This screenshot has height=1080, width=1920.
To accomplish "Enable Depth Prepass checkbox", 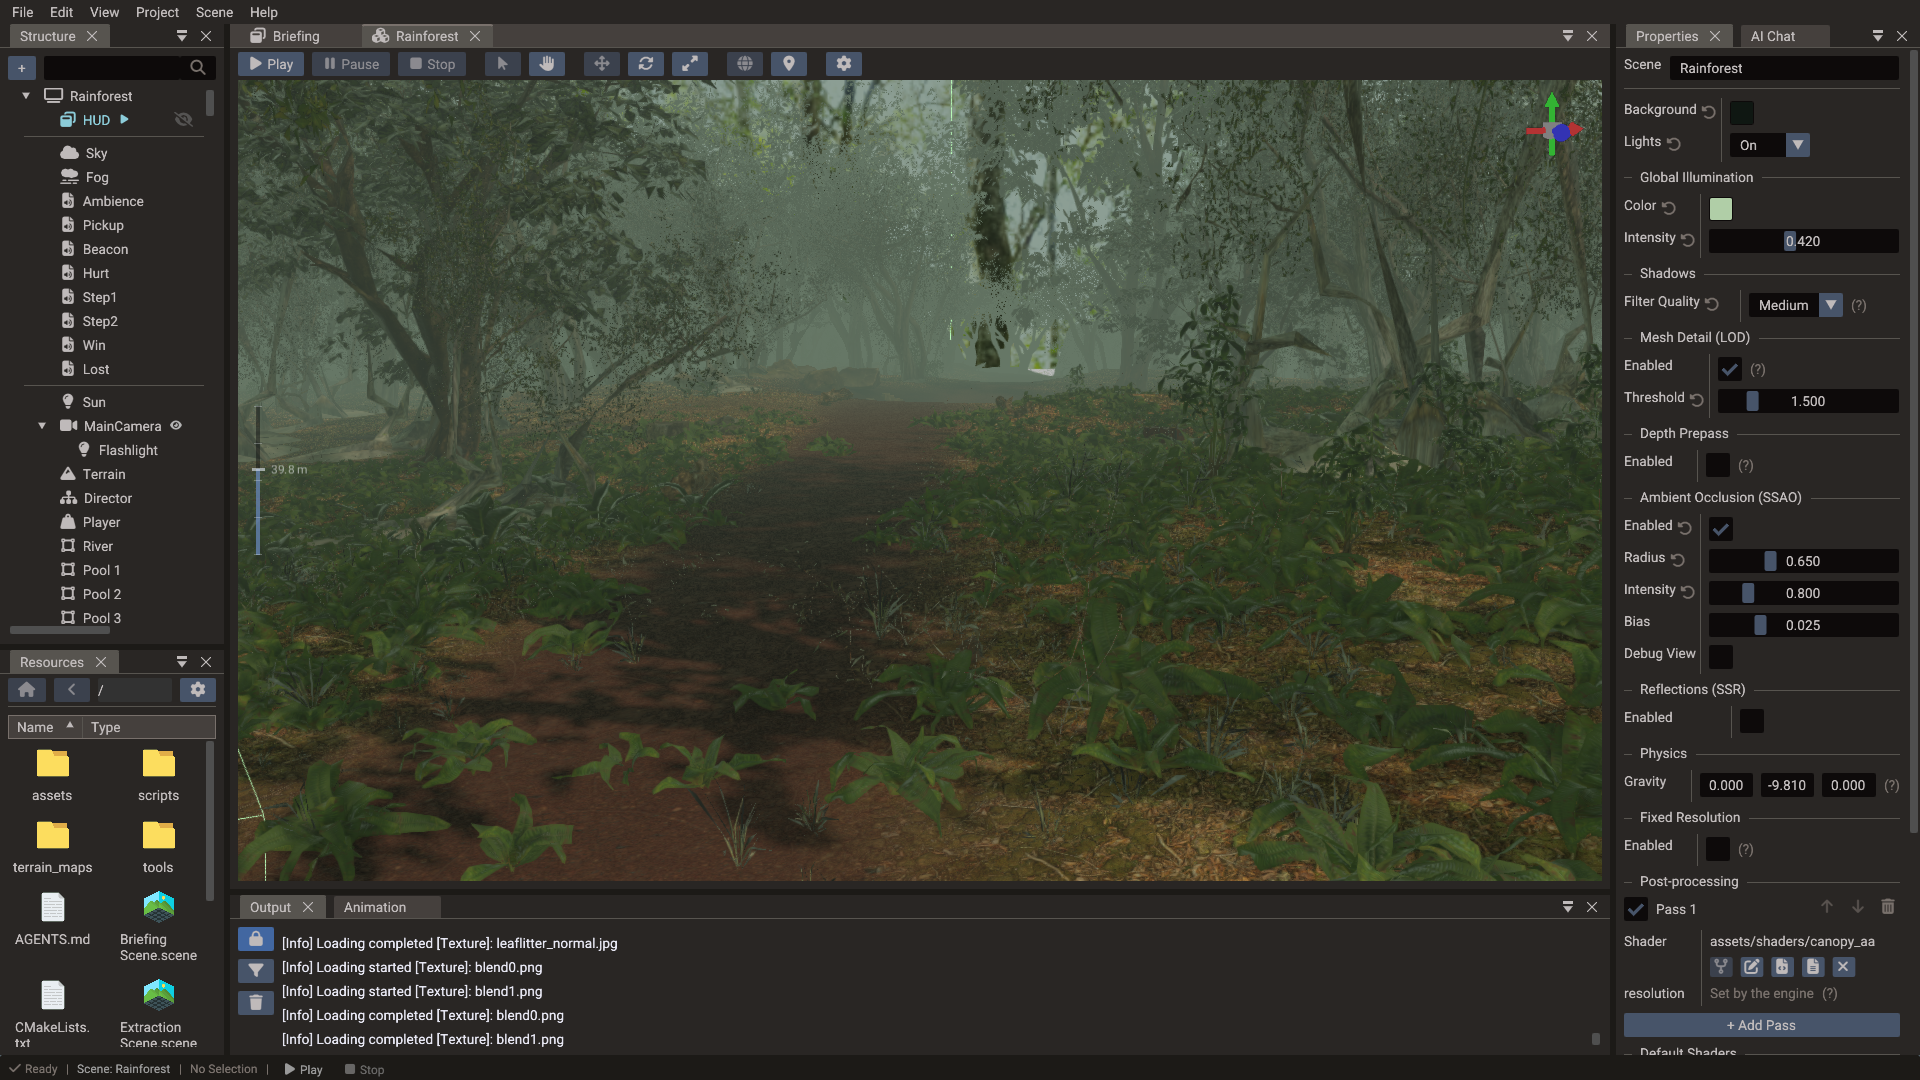I will [x=1718, y=465].
